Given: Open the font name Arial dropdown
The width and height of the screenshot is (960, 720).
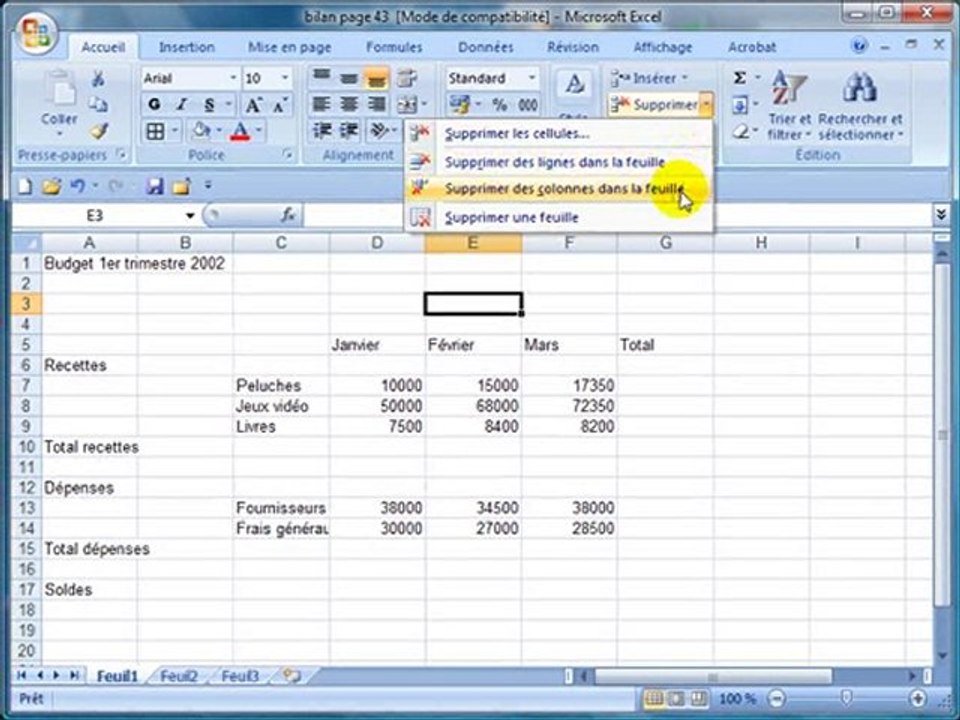Looking at the screenshot, I should [233, 78].
